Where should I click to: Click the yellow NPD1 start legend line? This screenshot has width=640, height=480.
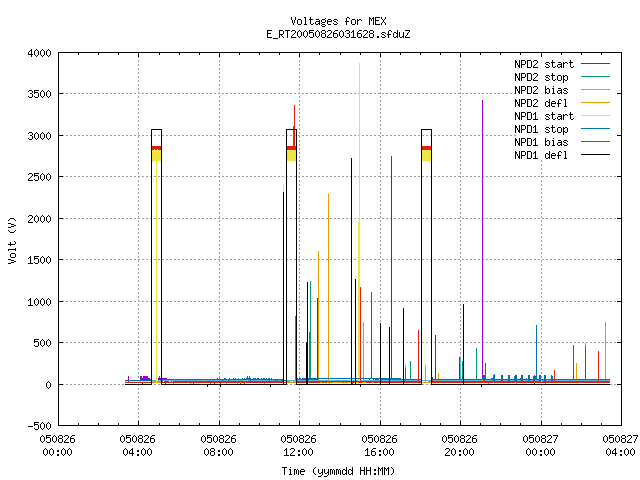pyautogui.click(x=595, y=116)
